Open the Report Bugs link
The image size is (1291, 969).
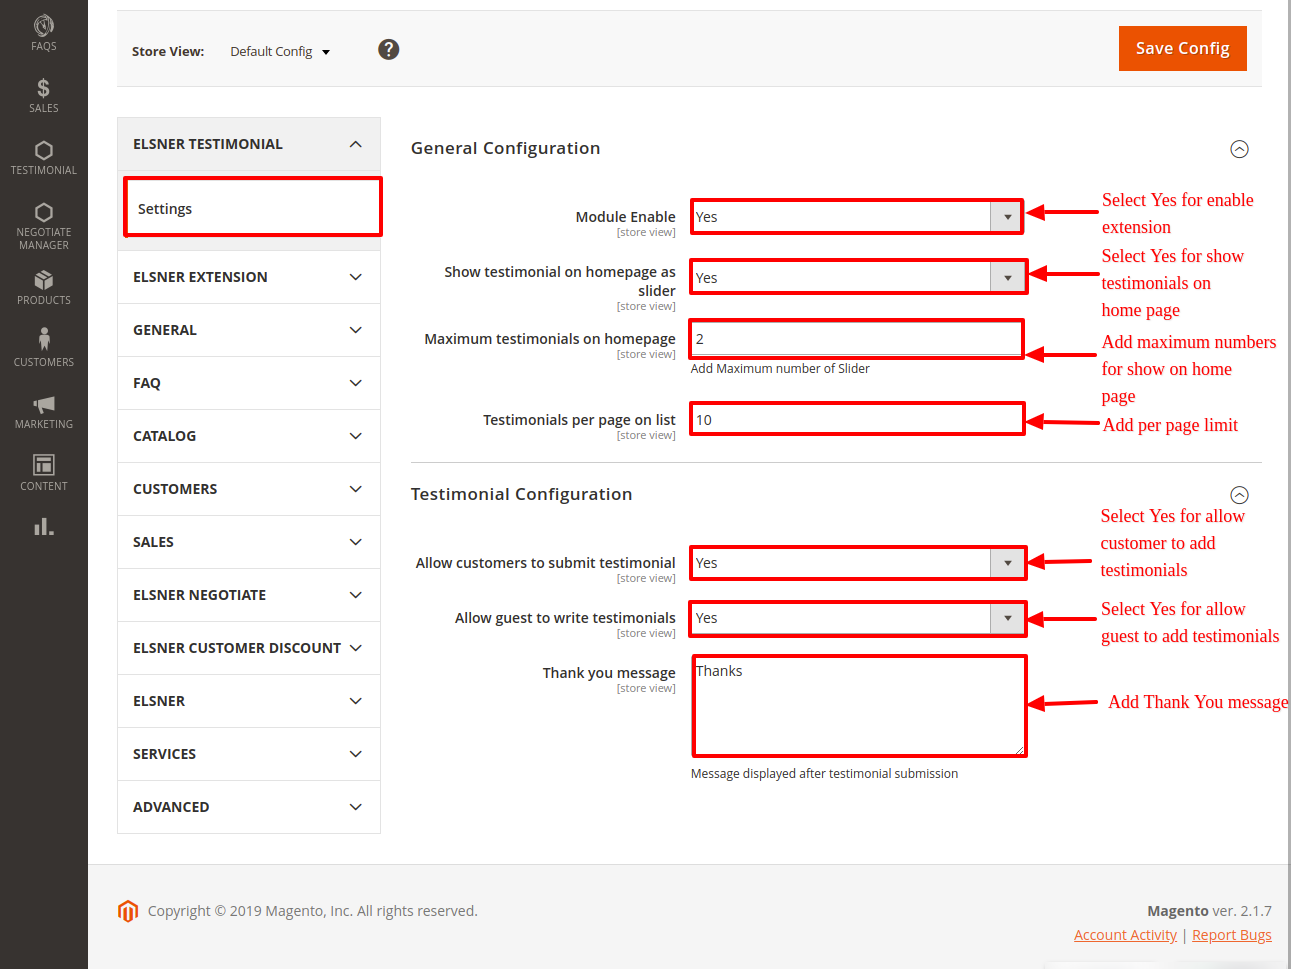coord(1231,935)
